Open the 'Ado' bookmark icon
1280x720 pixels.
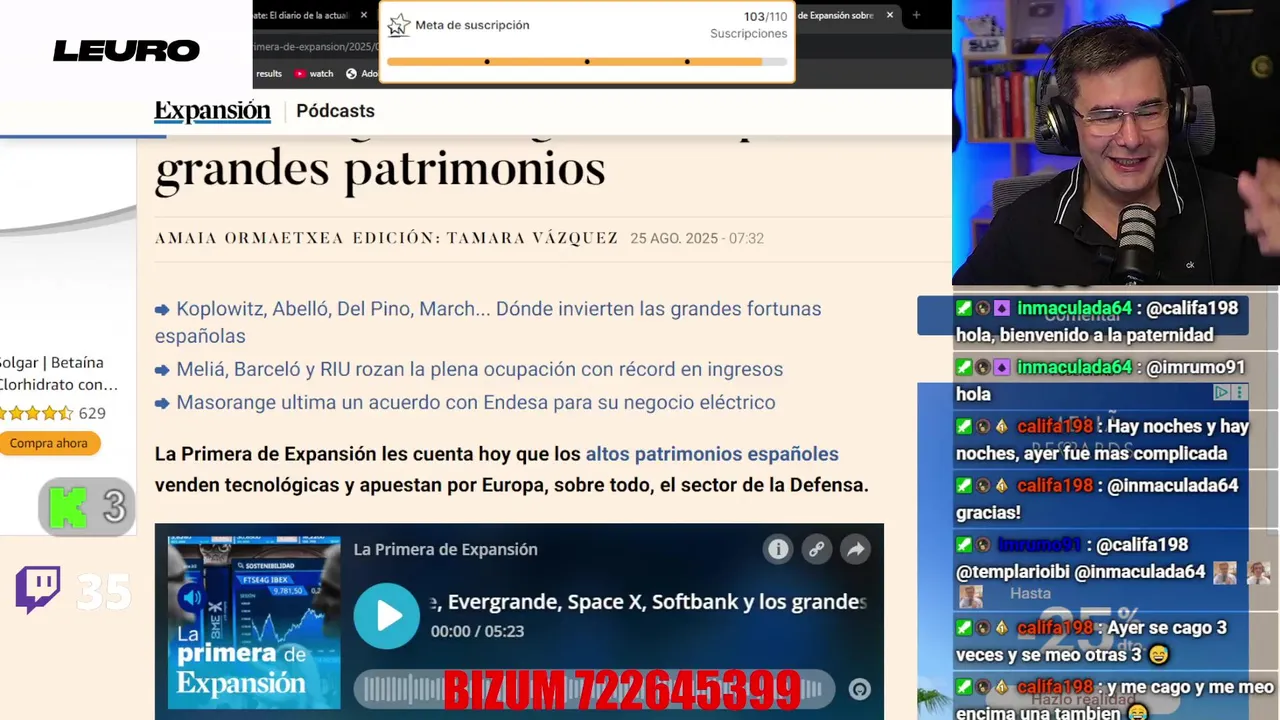pyautogui.click(x=362, y=73)
